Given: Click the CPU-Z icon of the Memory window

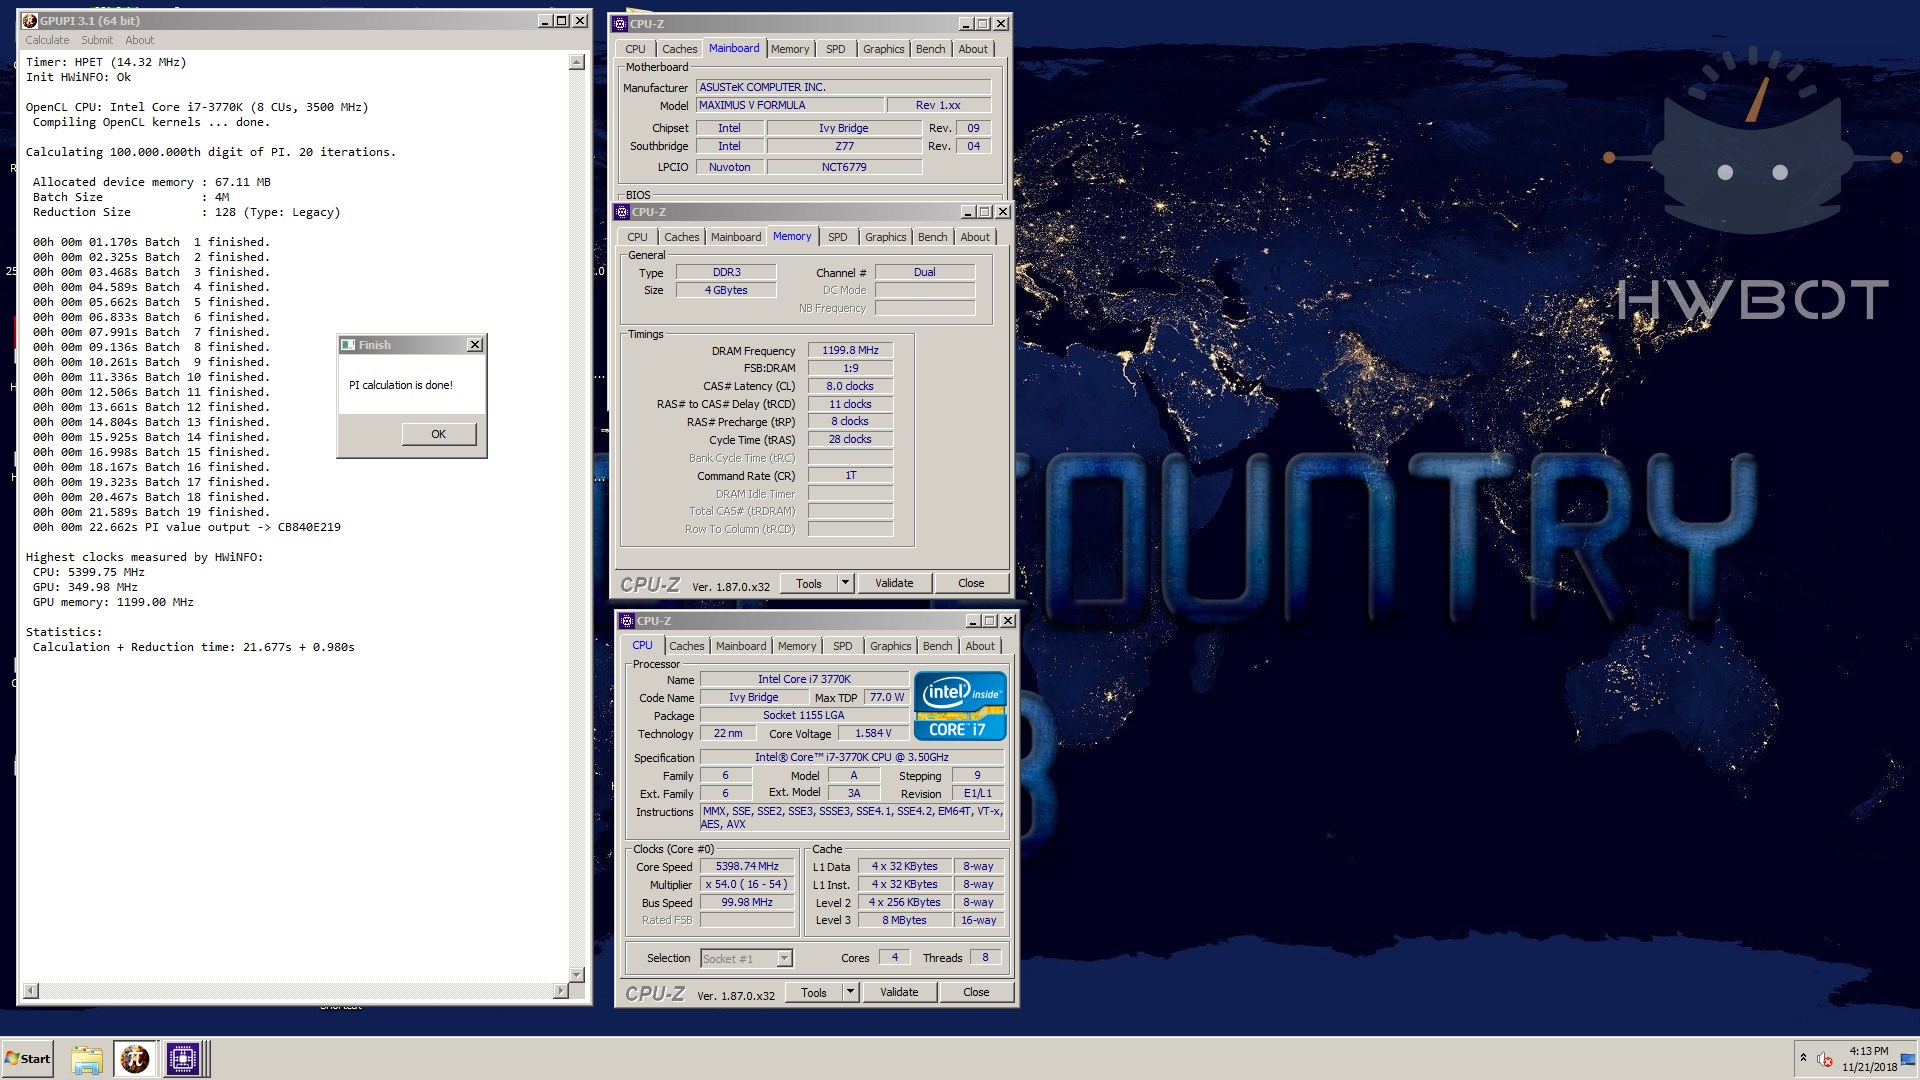Looking at the screenshot, I should (x=623, y=212).
